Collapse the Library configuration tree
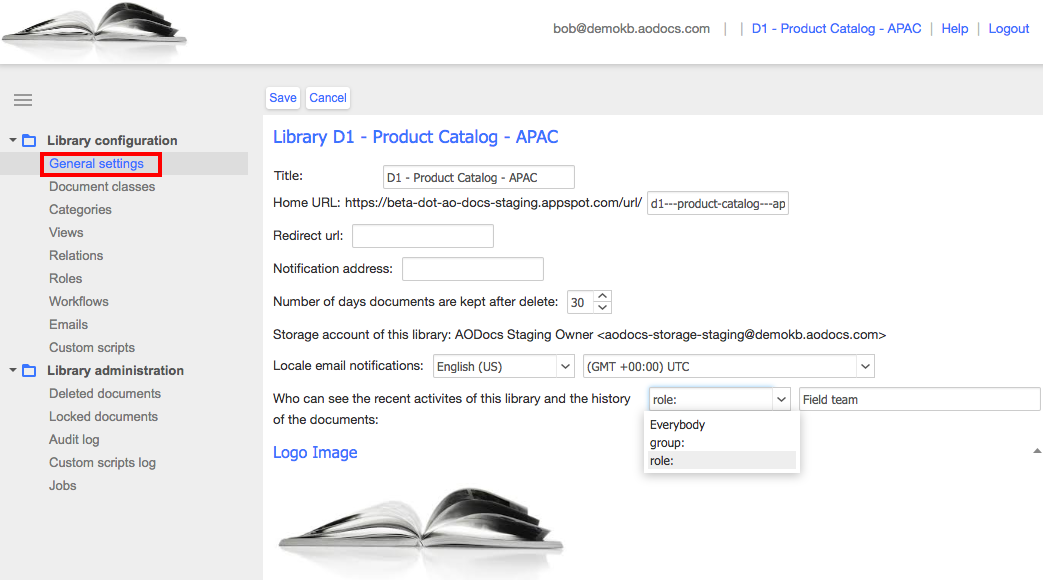Screen dimensions: 1043x580 pos(11,140)
